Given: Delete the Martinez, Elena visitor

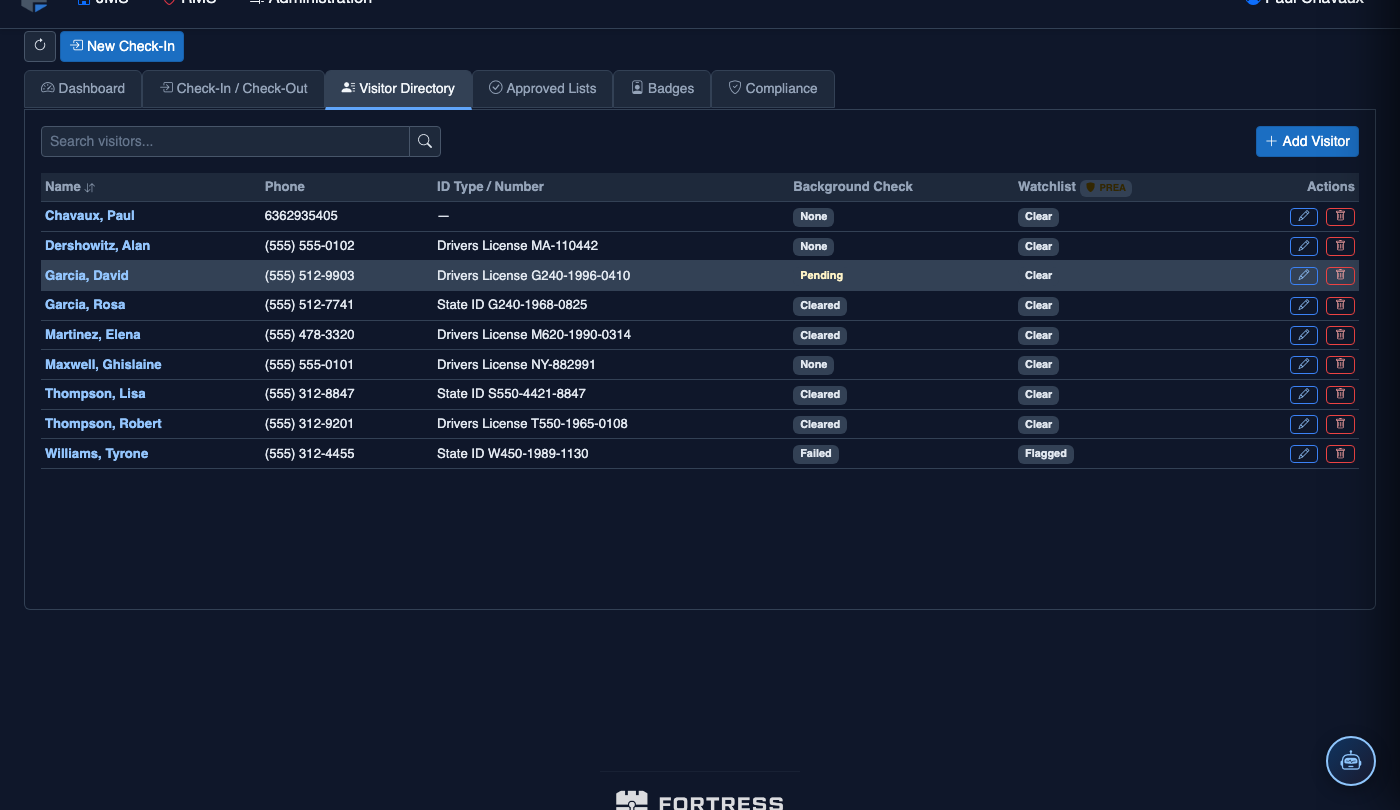Looking at the screenshot, I should (1340, 335).
